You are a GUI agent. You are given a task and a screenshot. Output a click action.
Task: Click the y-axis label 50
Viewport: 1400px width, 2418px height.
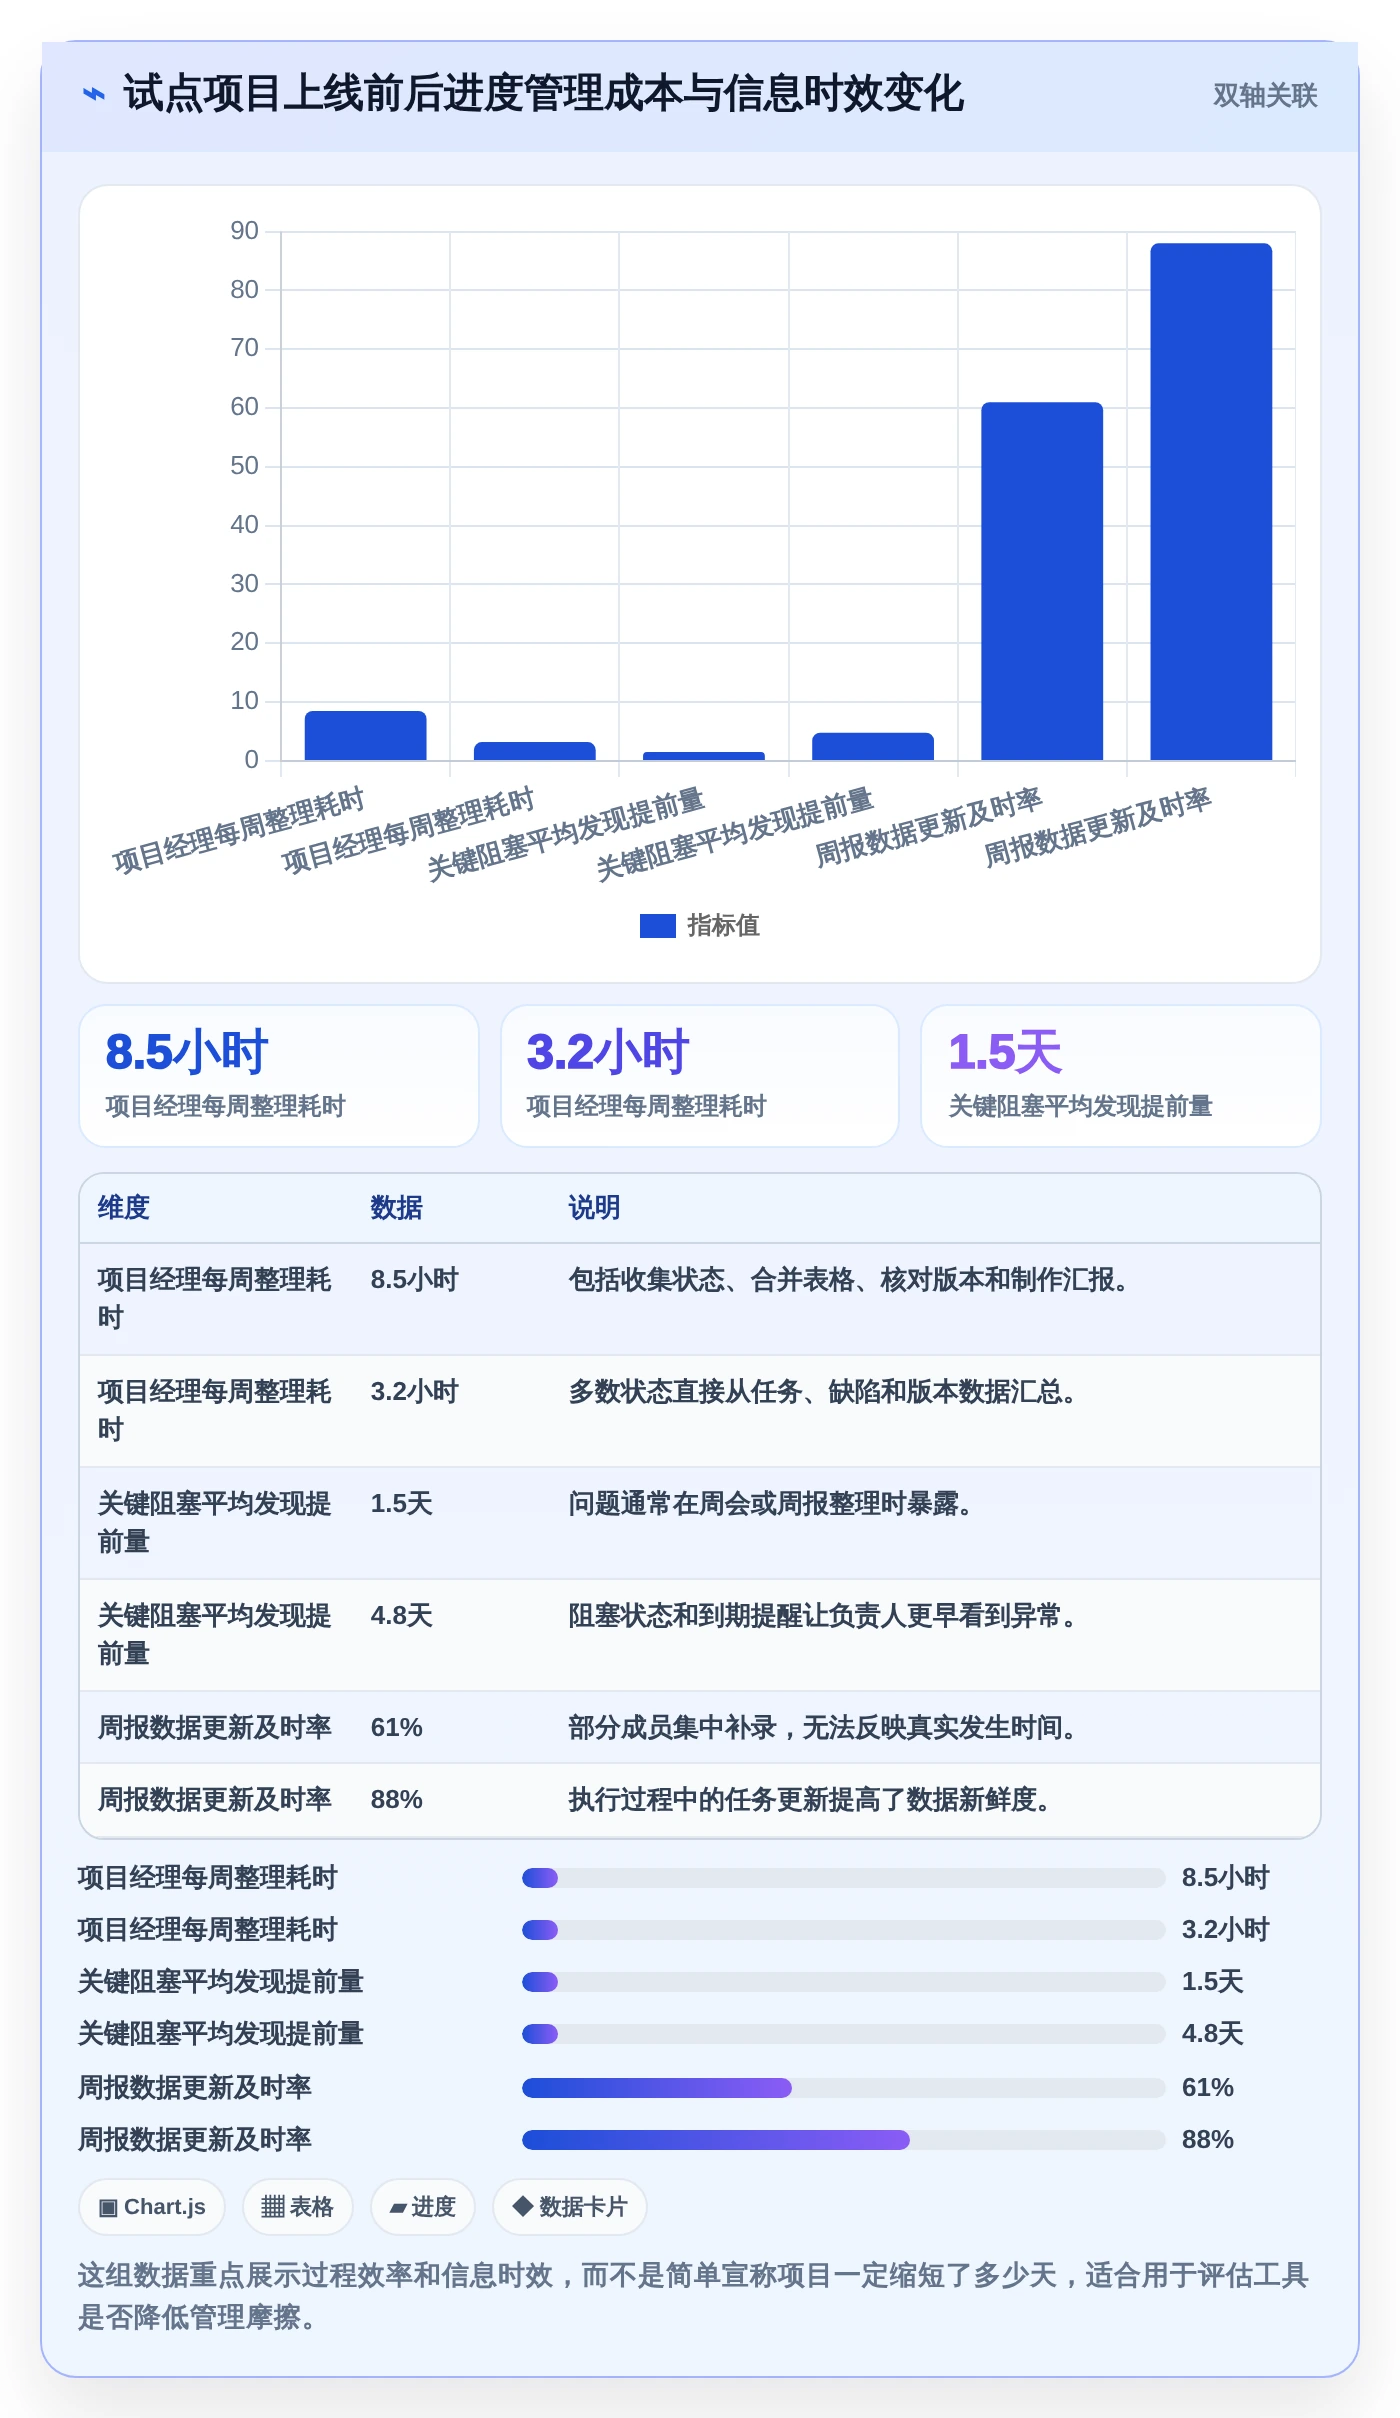(244, 466)
